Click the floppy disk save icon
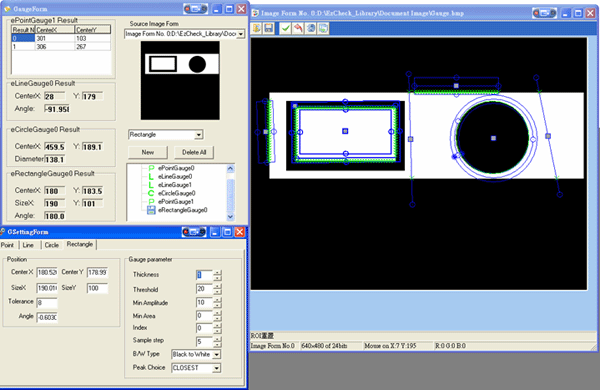 (269, 28)
